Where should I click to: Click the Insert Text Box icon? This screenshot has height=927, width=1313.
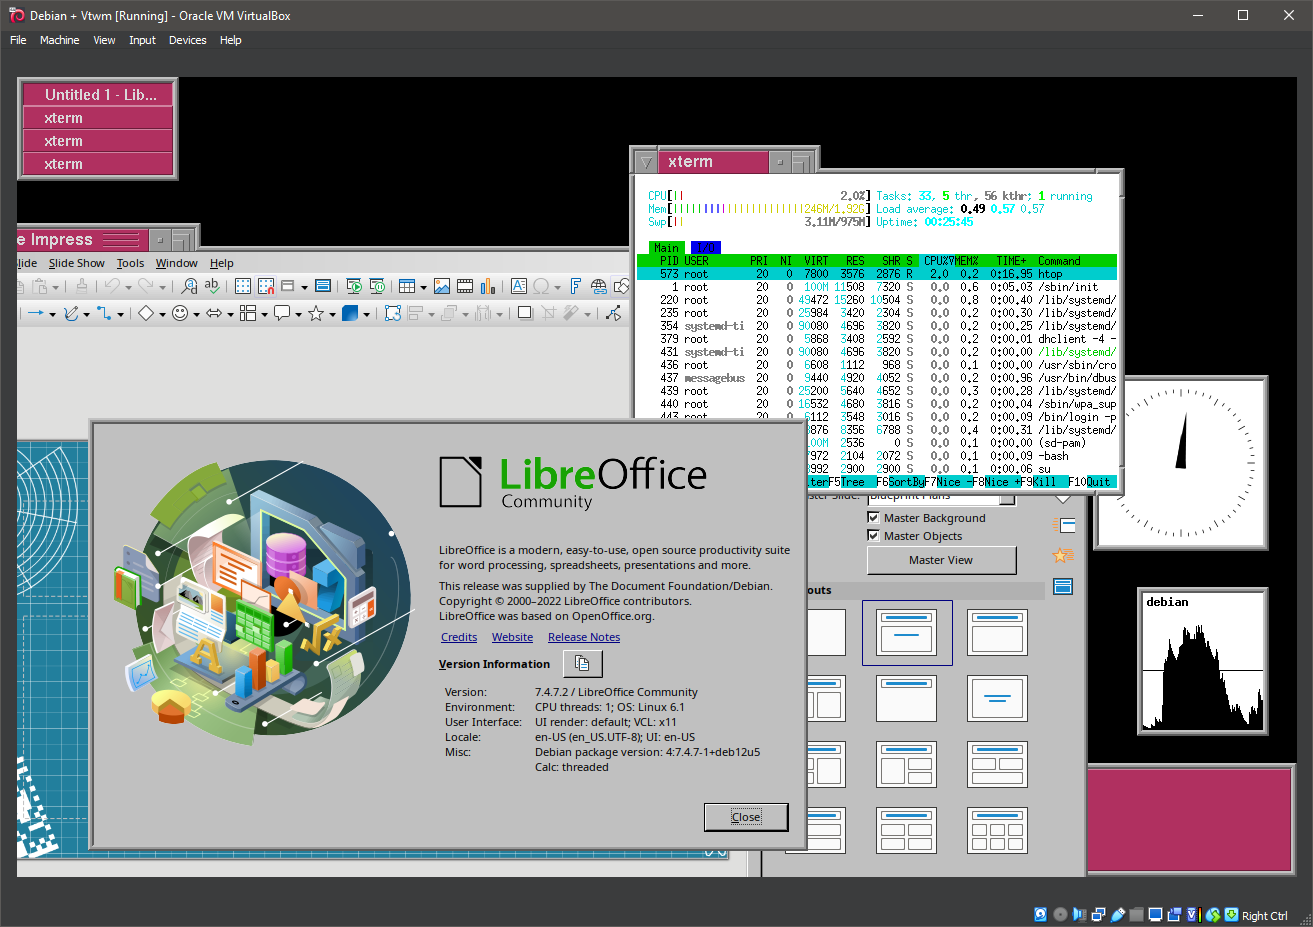tap(519, 286)
